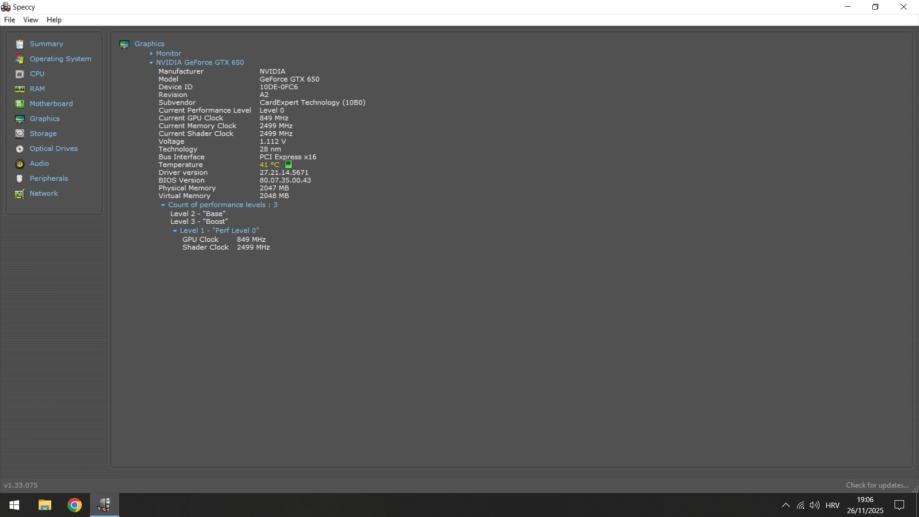The height and width of the screenshot is (517, 919).
Task: Go to the Storage page
Action: coord(43,134)
